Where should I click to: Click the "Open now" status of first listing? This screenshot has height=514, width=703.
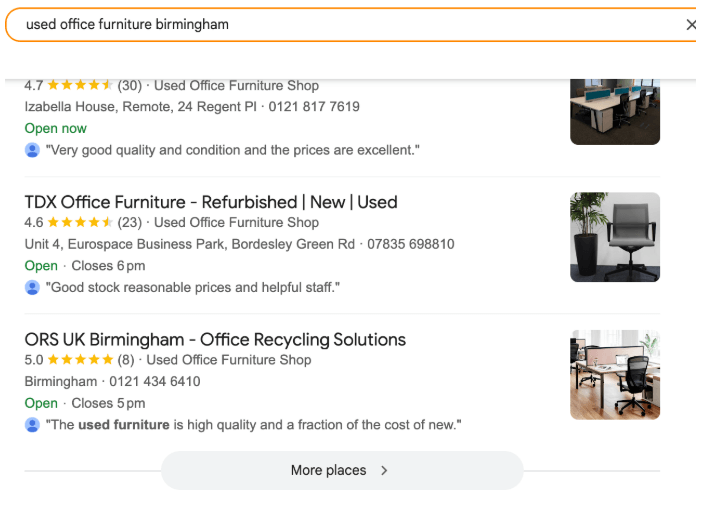tap(56, 128)
